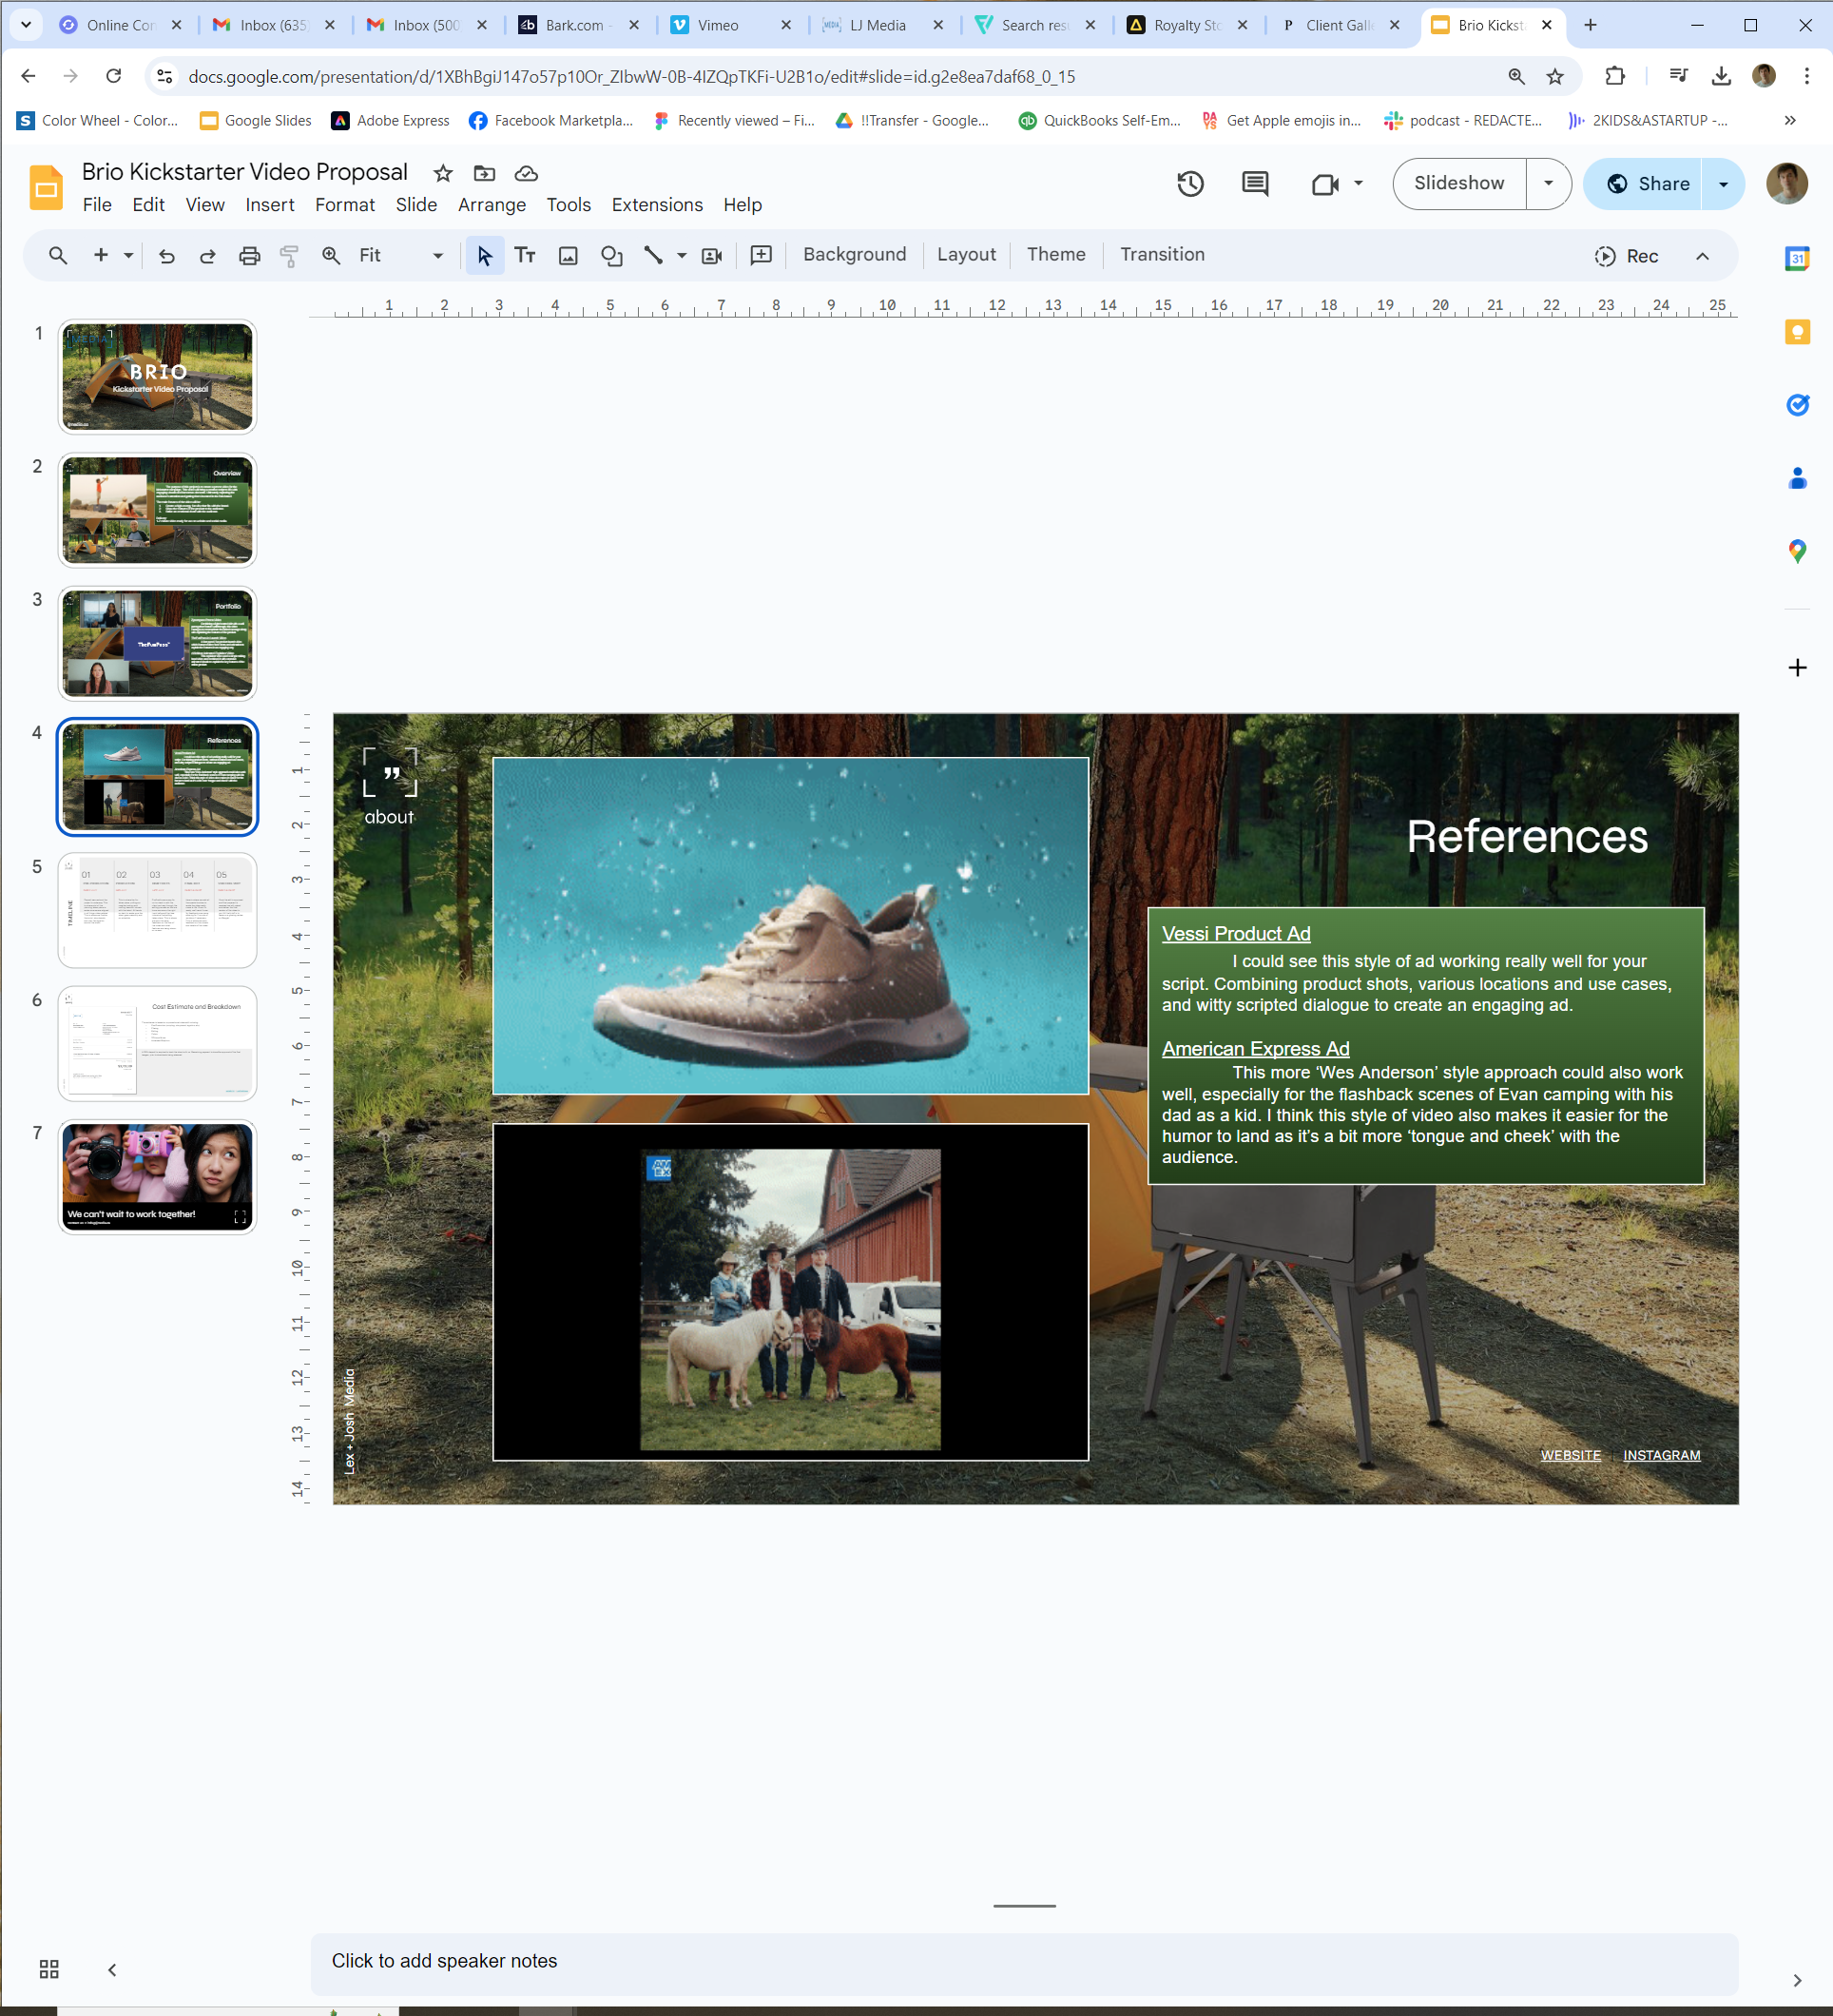The height and width of the screenshot is (2016, 1833).
Task: Click the American Express Ad link
Action: coord(1255,1048)
